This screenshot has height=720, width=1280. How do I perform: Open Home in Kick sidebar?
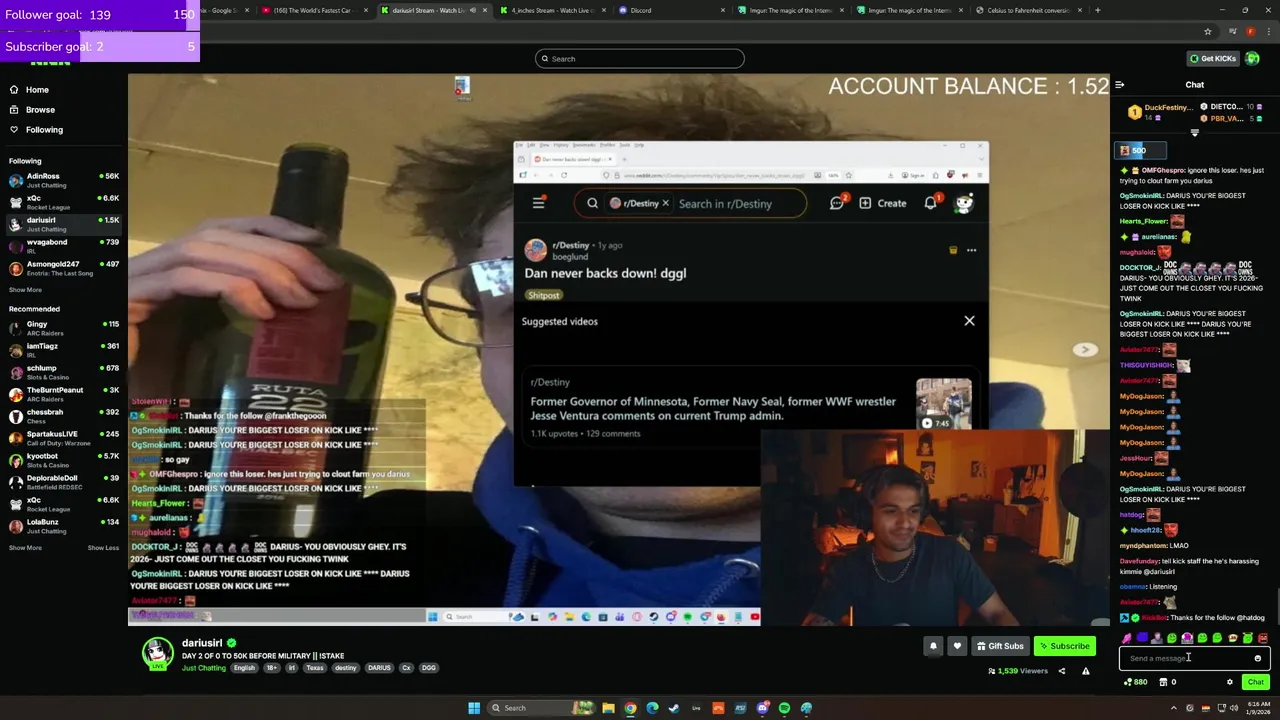tap(29, 90)
